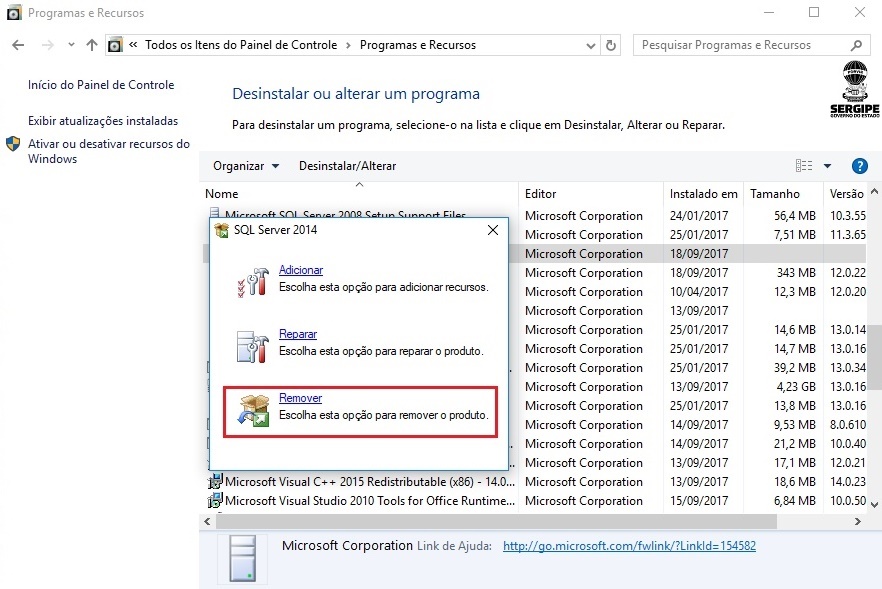Sort list by Instalado em column

[703, 194]
